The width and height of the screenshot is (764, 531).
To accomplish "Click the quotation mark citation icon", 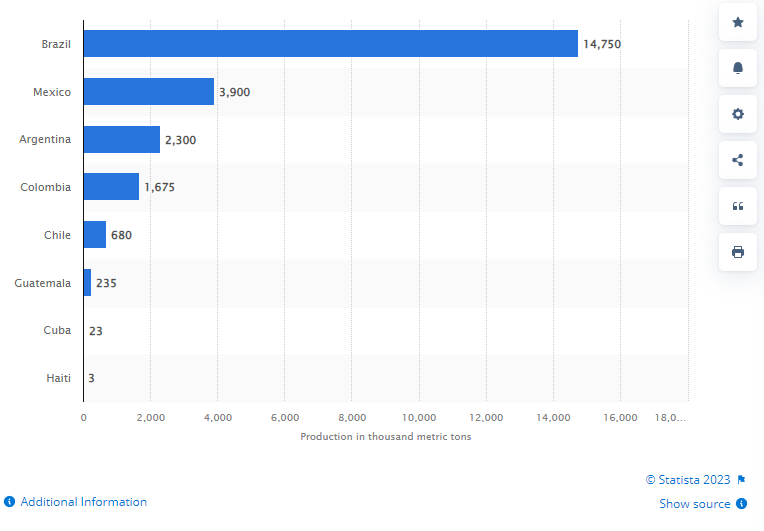I will click(x=738, y=206).
